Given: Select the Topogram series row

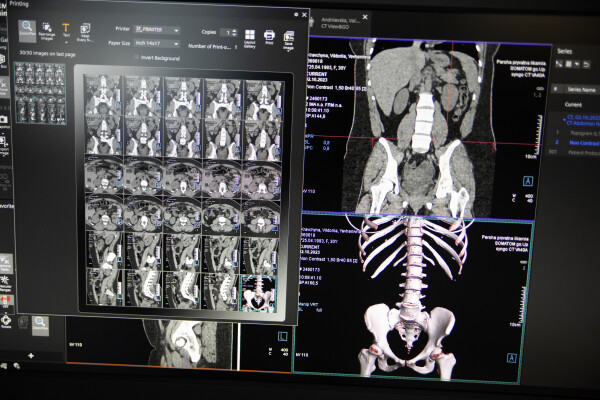Looking at the screenshot, I should [574, 133].
